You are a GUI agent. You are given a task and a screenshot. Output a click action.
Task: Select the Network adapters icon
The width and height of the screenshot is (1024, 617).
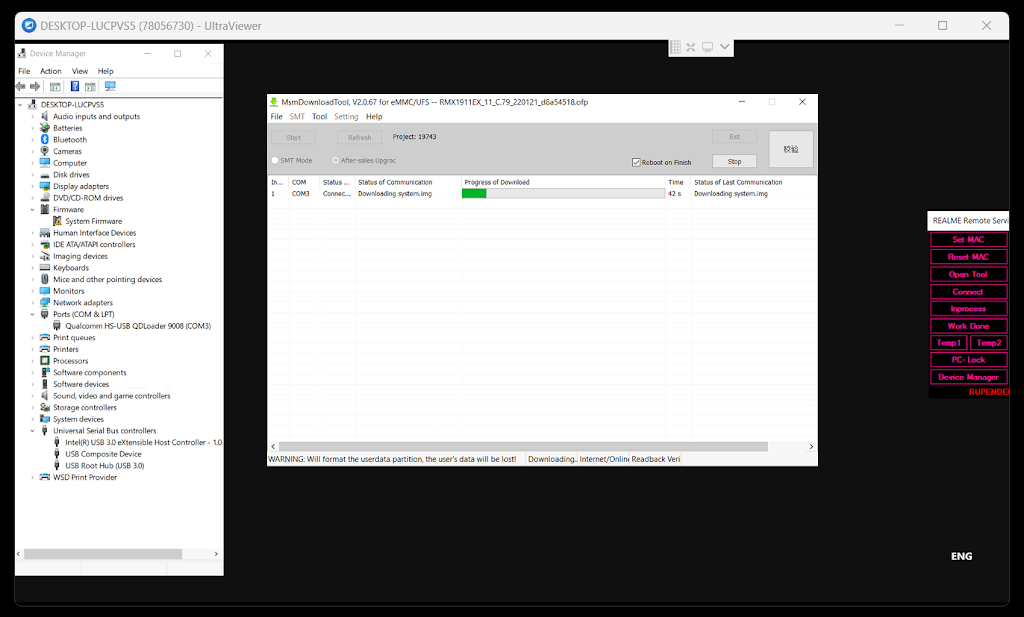tap(44, 302)
